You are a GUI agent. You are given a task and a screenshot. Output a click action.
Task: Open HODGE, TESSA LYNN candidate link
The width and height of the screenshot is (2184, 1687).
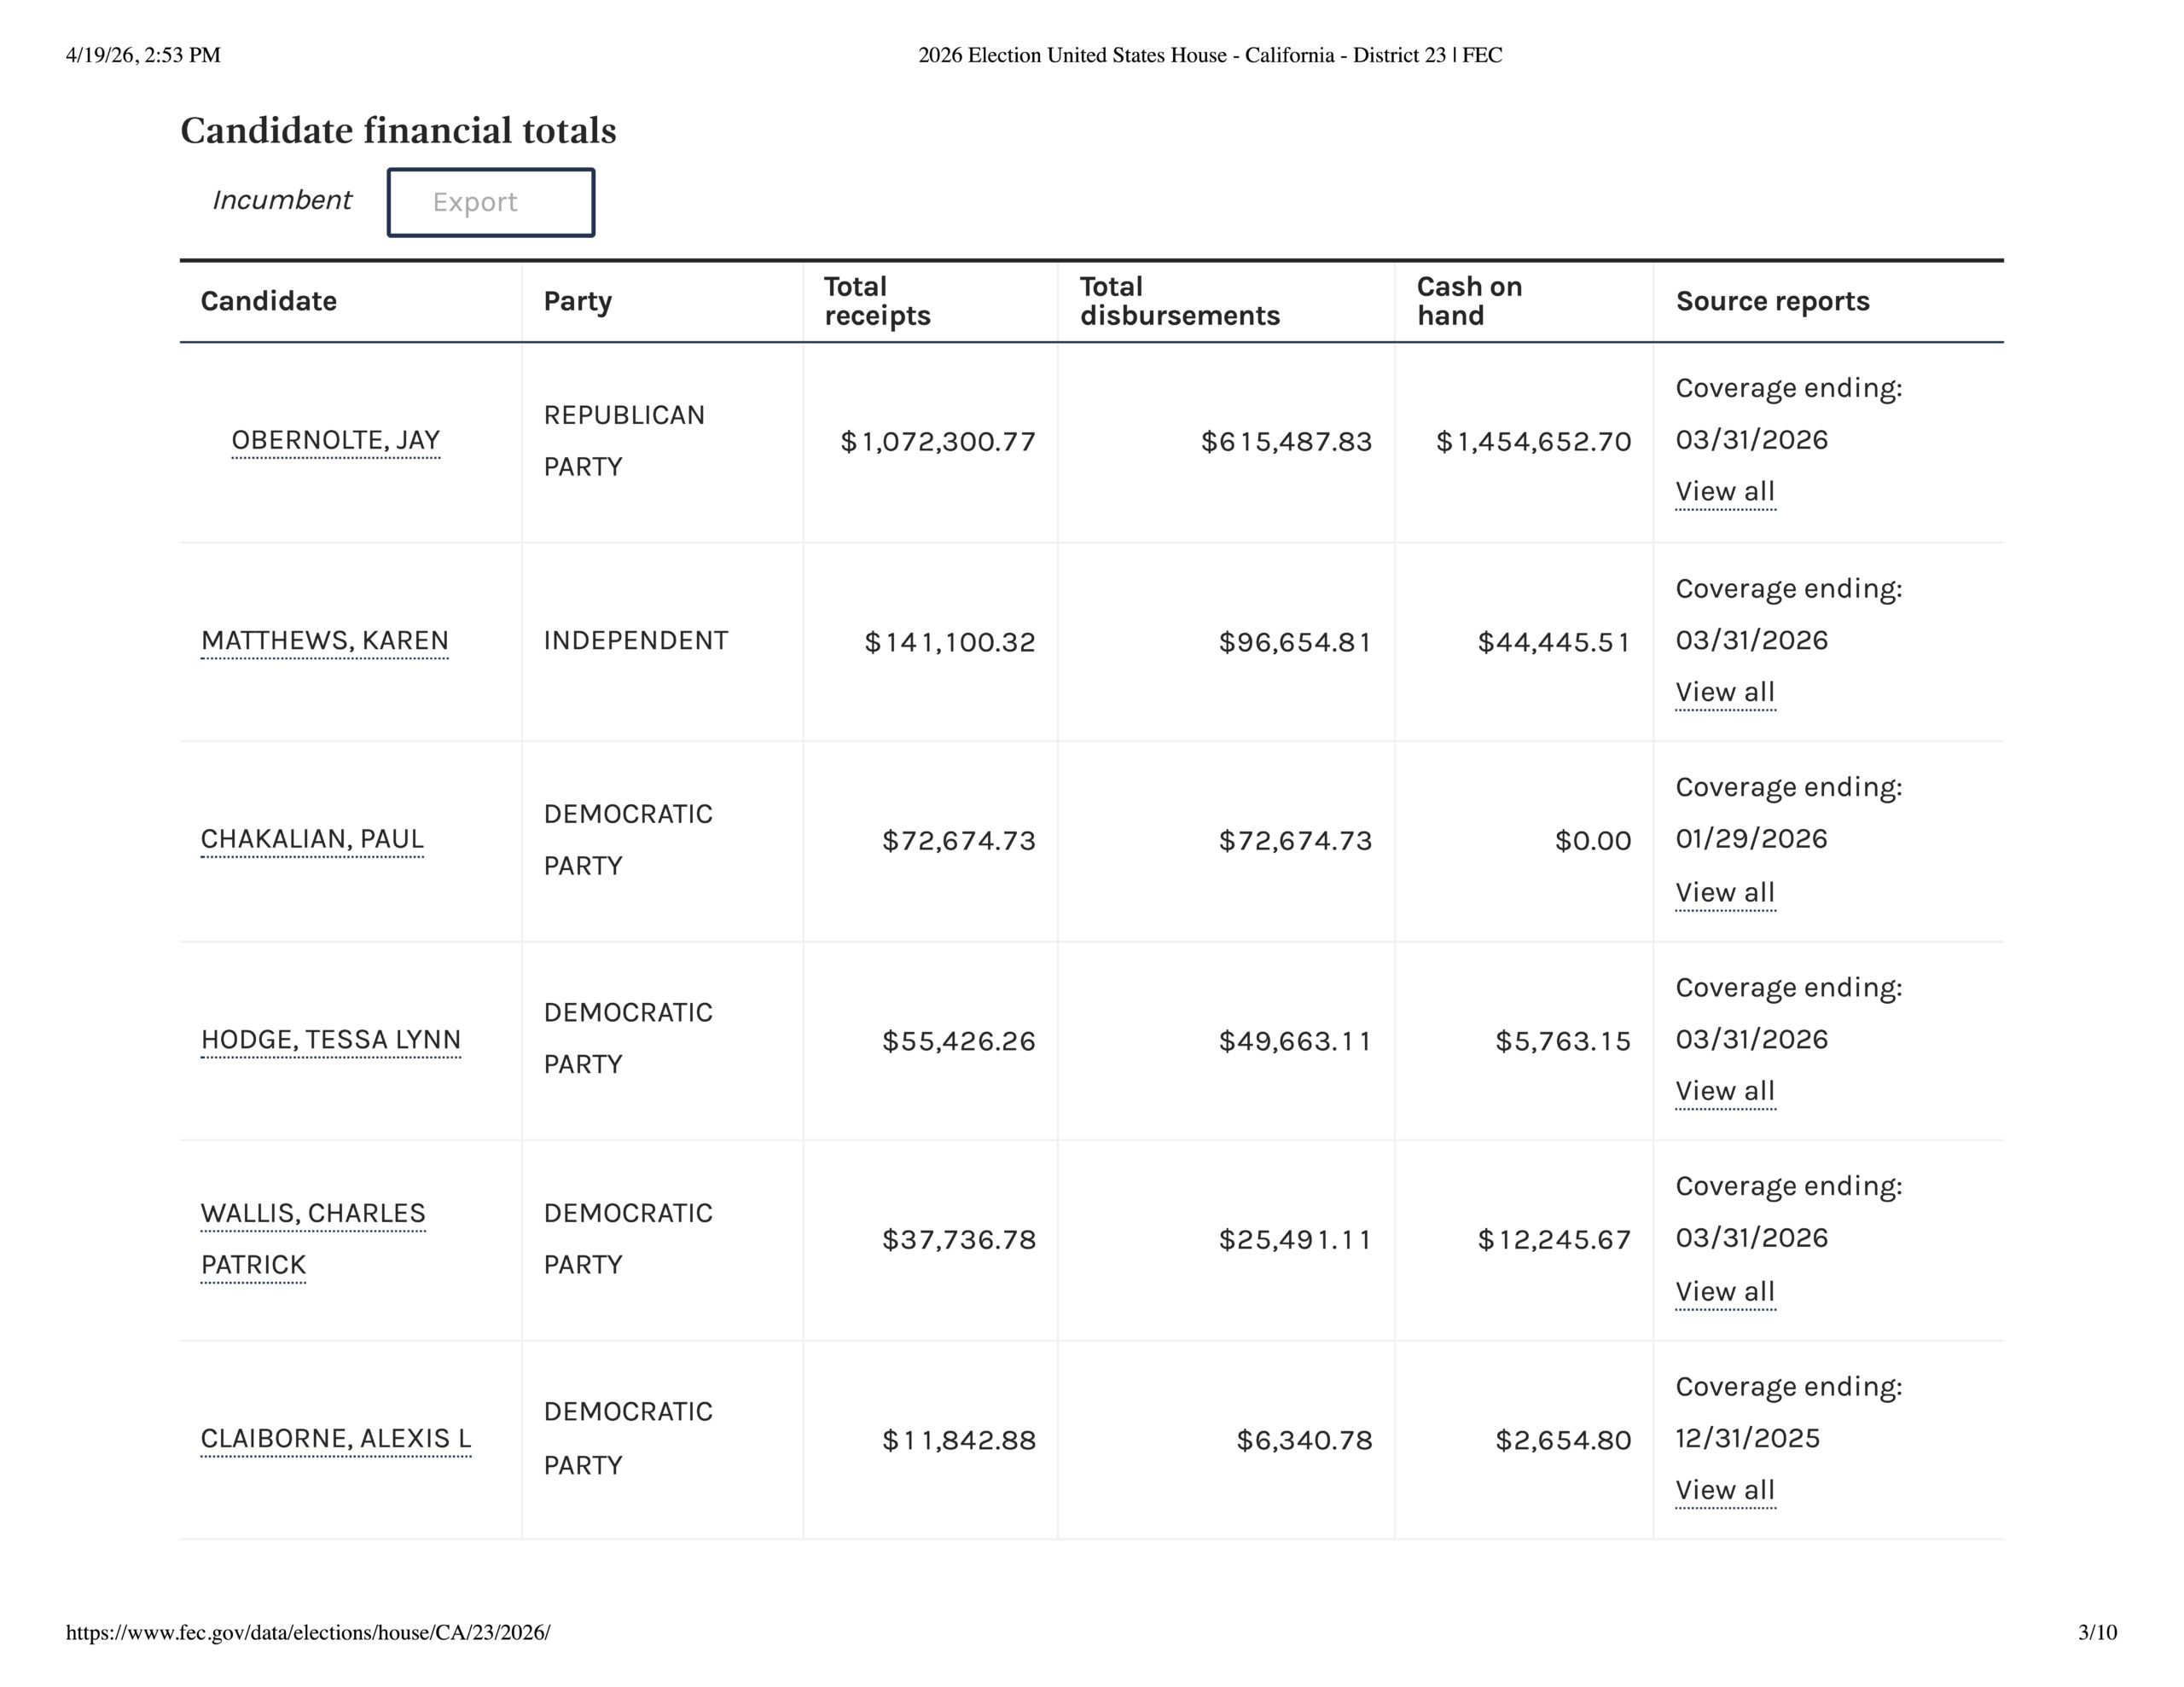(330, 1040)
